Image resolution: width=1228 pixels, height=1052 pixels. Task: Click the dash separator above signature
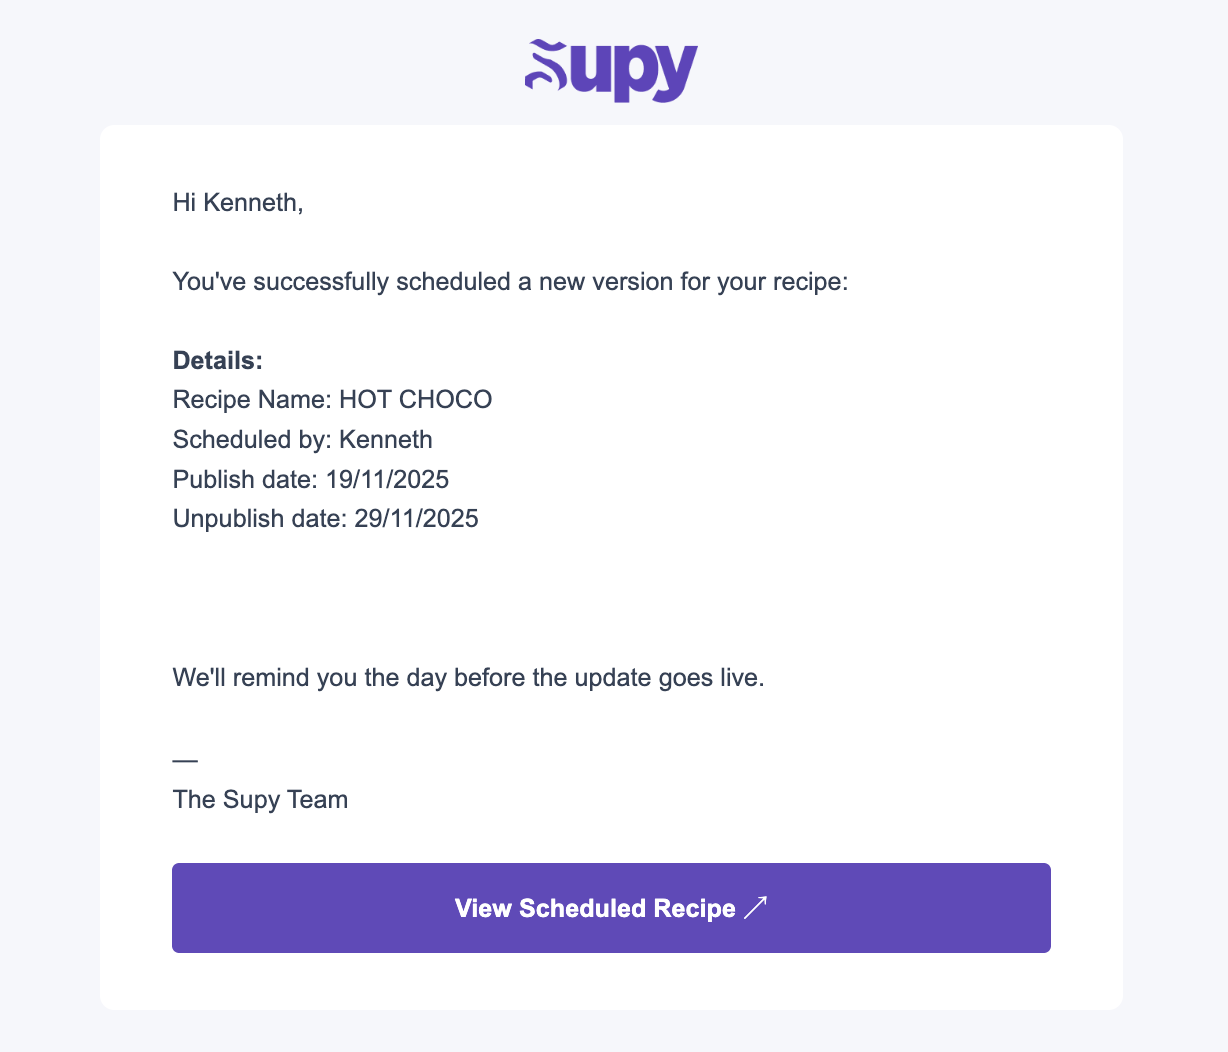pyautogui.click(x=185, y=761)
